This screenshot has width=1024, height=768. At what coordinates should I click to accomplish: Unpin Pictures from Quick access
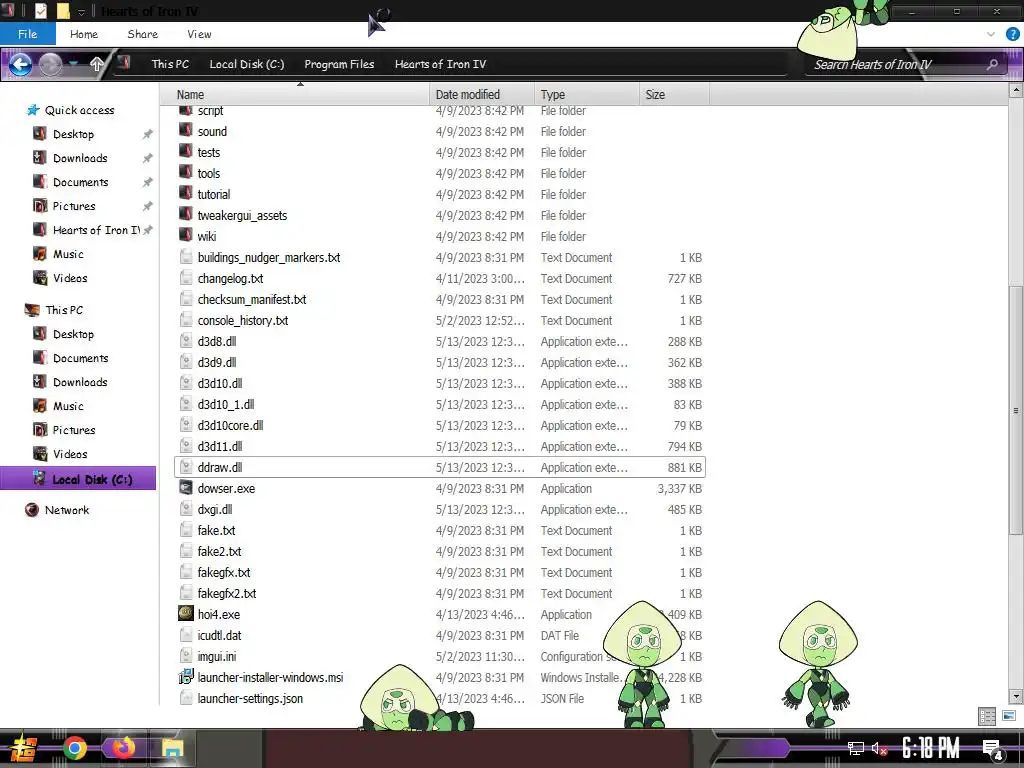click(148, 206)
